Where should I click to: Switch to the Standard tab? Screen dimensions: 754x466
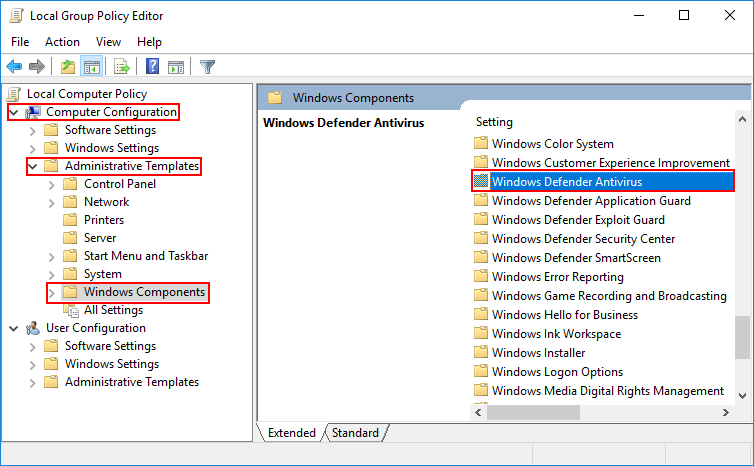tap(355, 433)
